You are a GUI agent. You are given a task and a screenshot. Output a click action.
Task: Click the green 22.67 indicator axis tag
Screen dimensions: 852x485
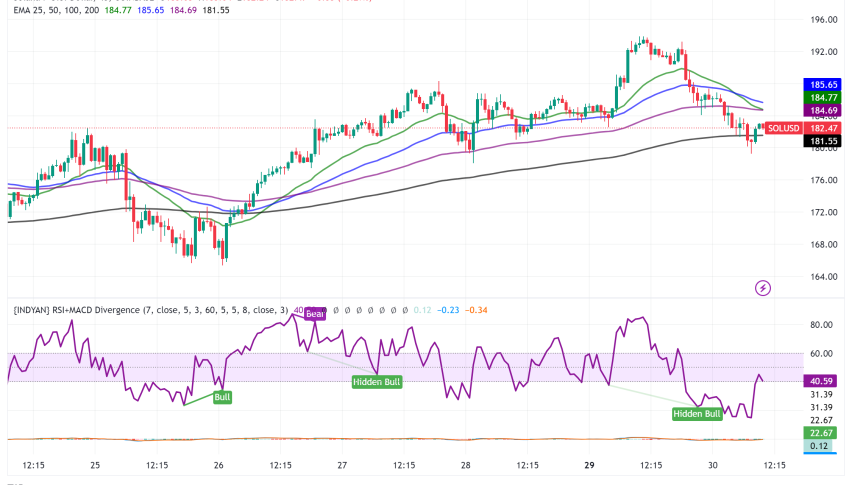click(824, 432)
